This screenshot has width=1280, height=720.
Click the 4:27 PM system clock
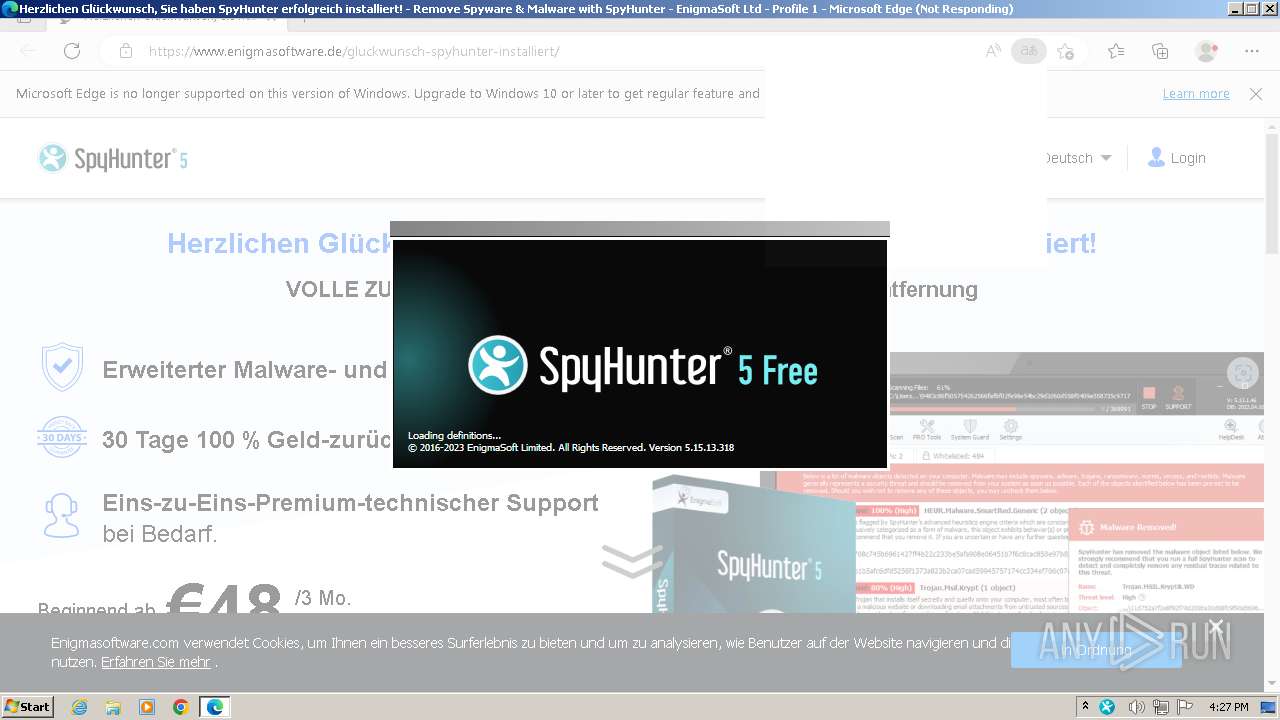[1228, 707]
